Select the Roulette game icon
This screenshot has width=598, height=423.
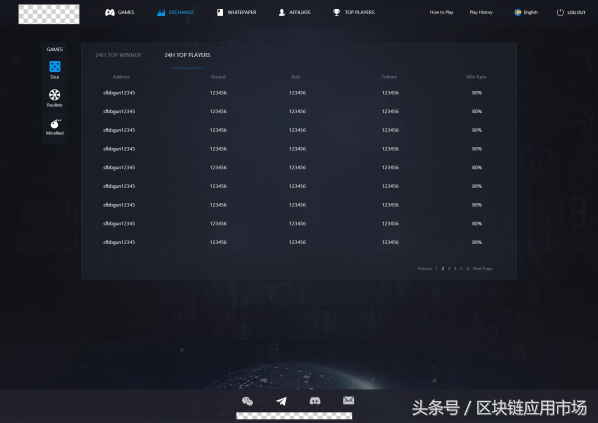(55, 95)
